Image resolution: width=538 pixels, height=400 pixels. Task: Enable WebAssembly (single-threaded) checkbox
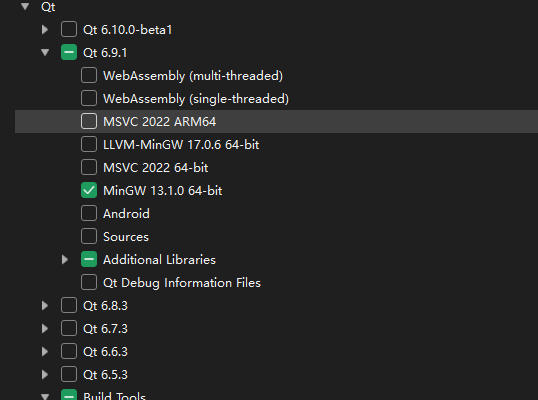(x=89, y=98)
